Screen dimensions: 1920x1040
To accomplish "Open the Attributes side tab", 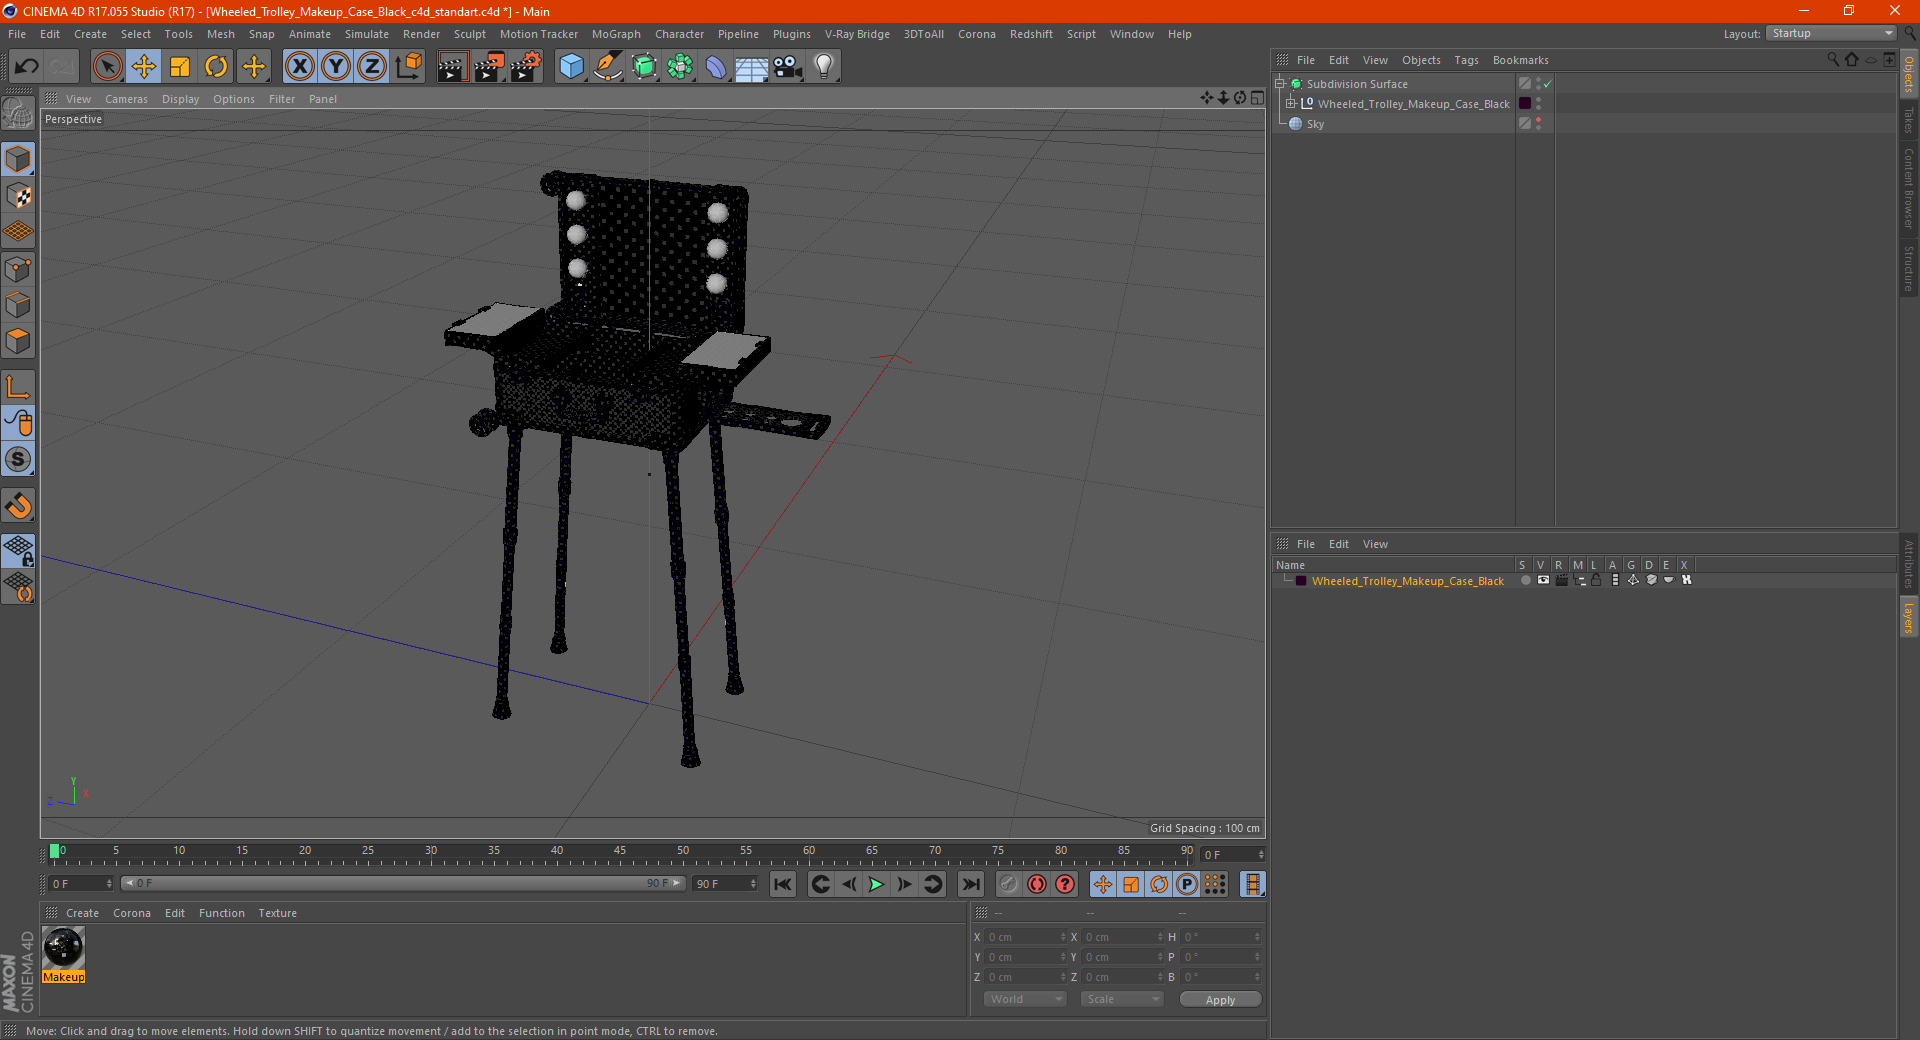I will [1909, 564].
